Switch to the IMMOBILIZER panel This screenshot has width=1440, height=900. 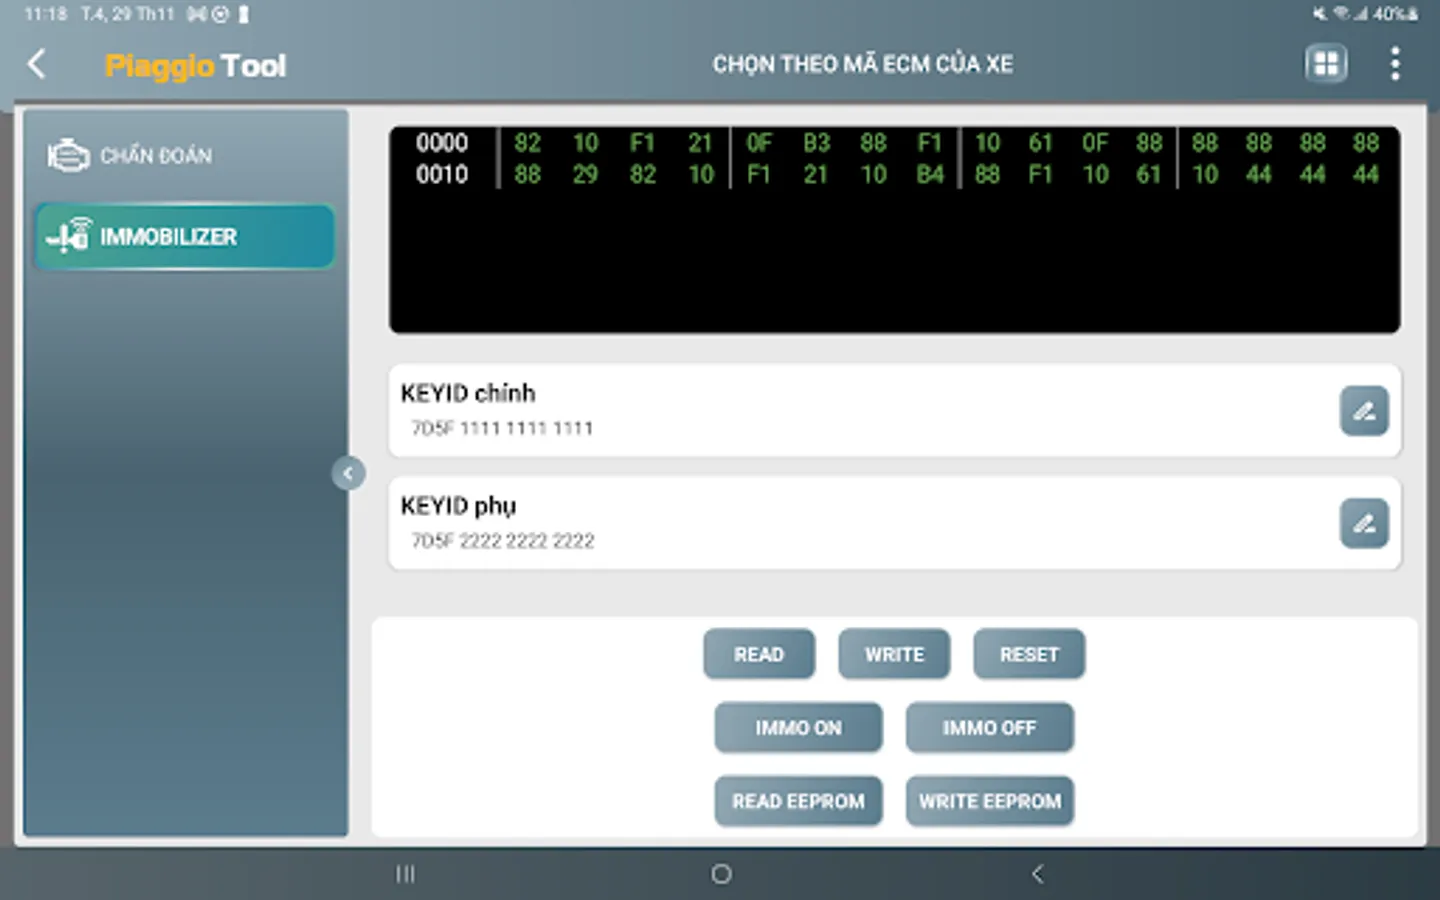tap(185, 236)
